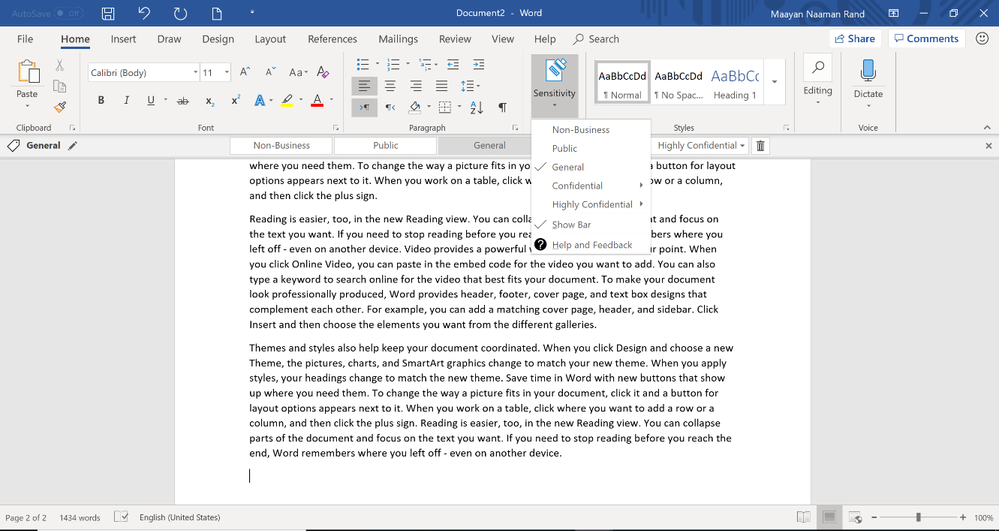Open the Comments button
This screenshot has width=999, height=531.
(926, 38)
